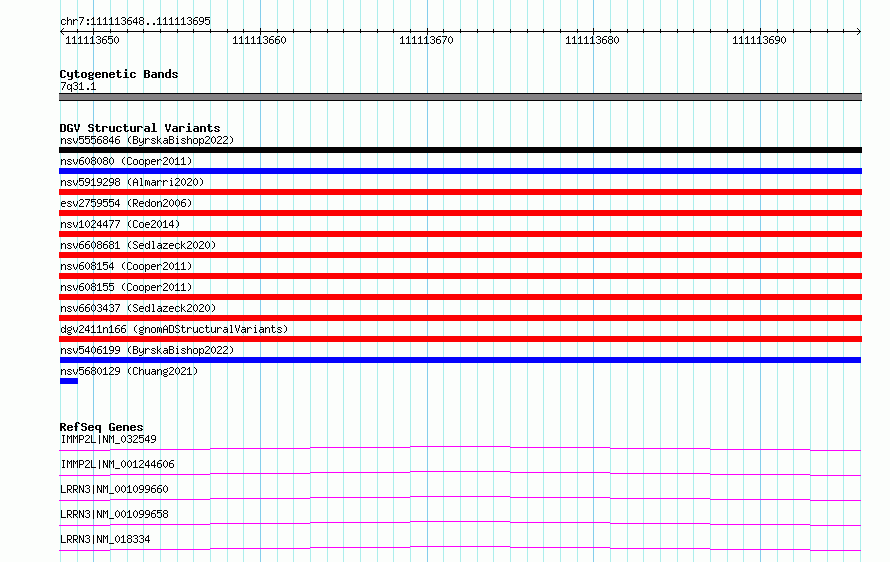Click ruler position 111113680

tap(592, 40)
